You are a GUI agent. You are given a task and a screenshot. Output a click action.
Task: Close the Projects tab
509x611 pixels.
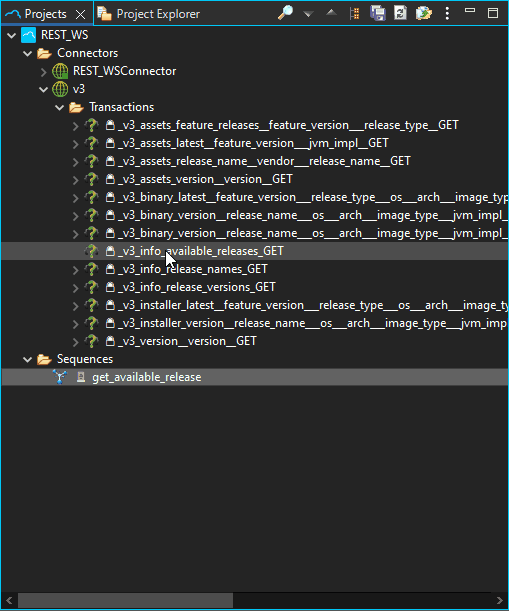click(81, 14)
